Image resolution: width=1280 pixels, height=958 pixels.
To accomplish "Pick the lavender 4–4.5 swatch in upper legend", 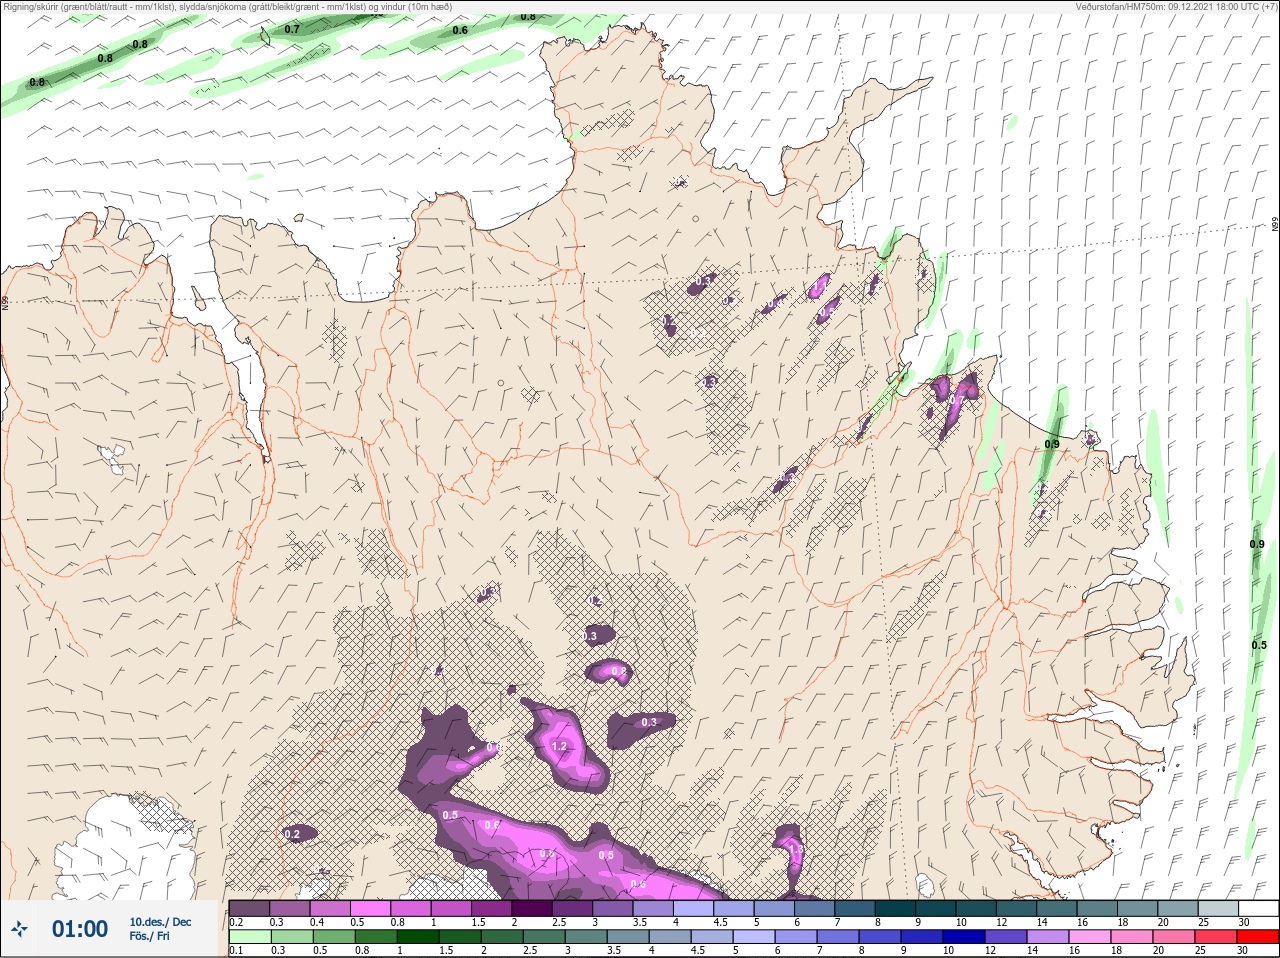I will click(x=695, y=908).
